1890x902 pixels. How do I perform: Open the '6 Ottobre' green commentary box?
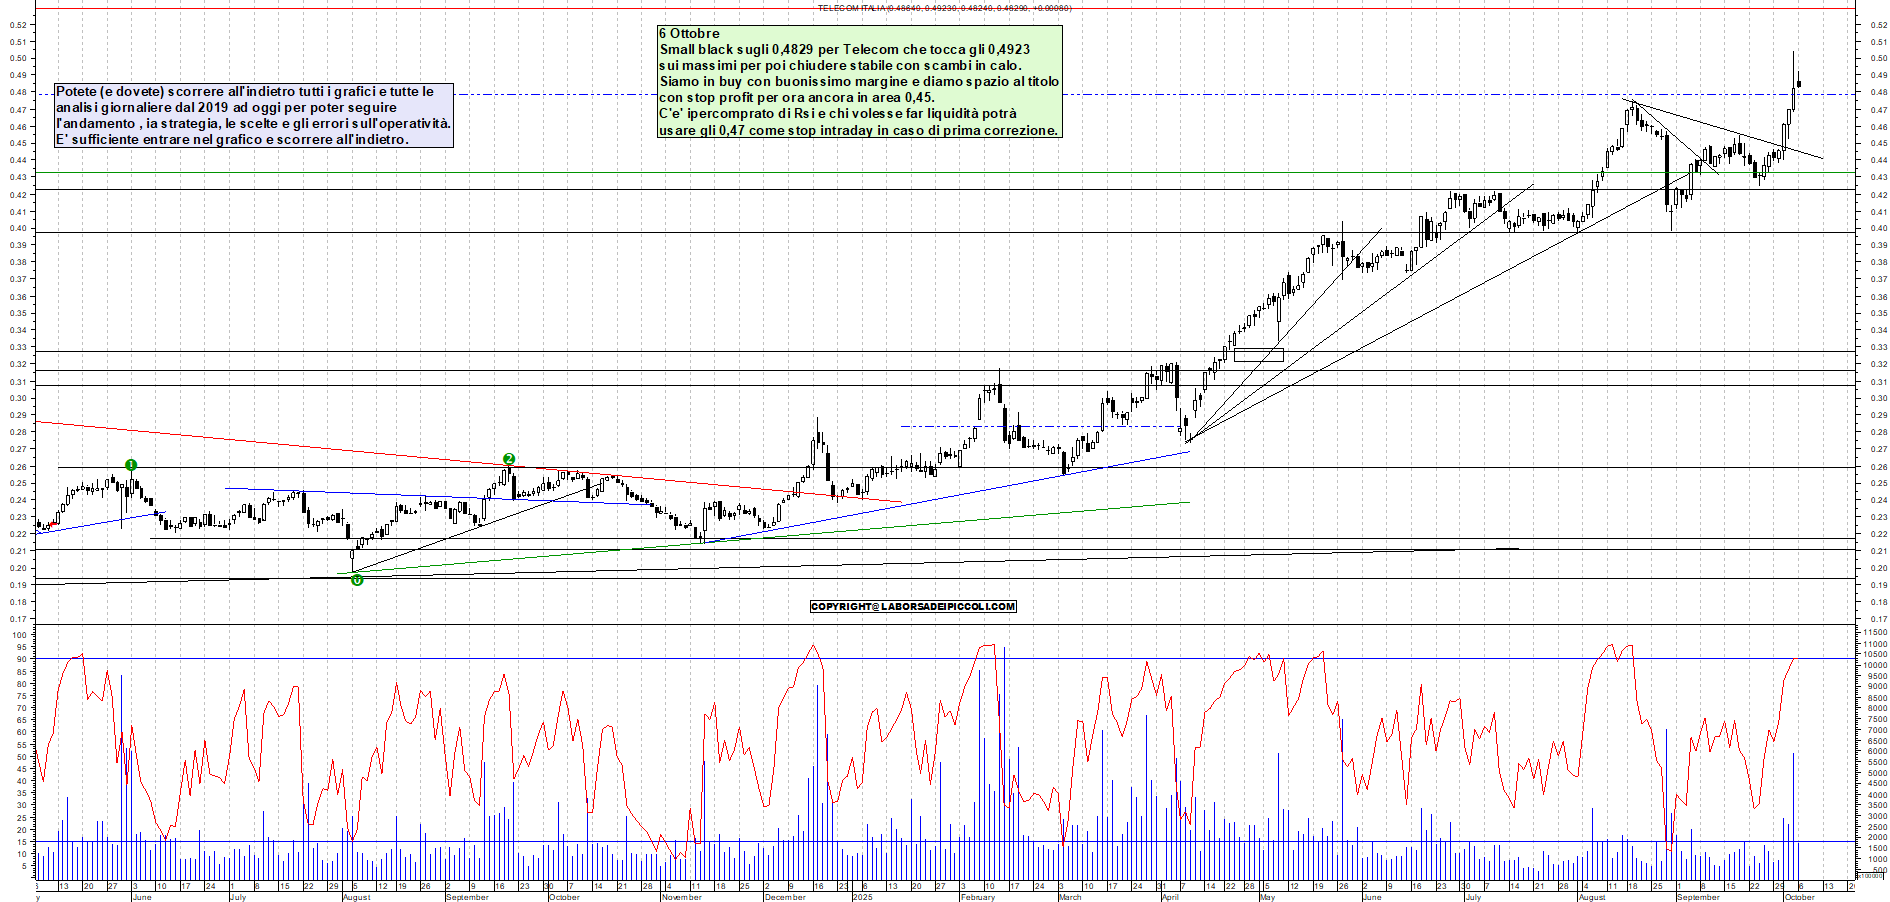point(859,82)
